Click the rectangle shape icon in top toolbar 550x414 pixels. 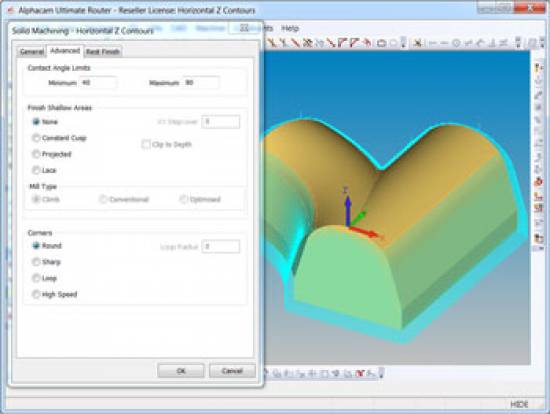coord(382,43)
